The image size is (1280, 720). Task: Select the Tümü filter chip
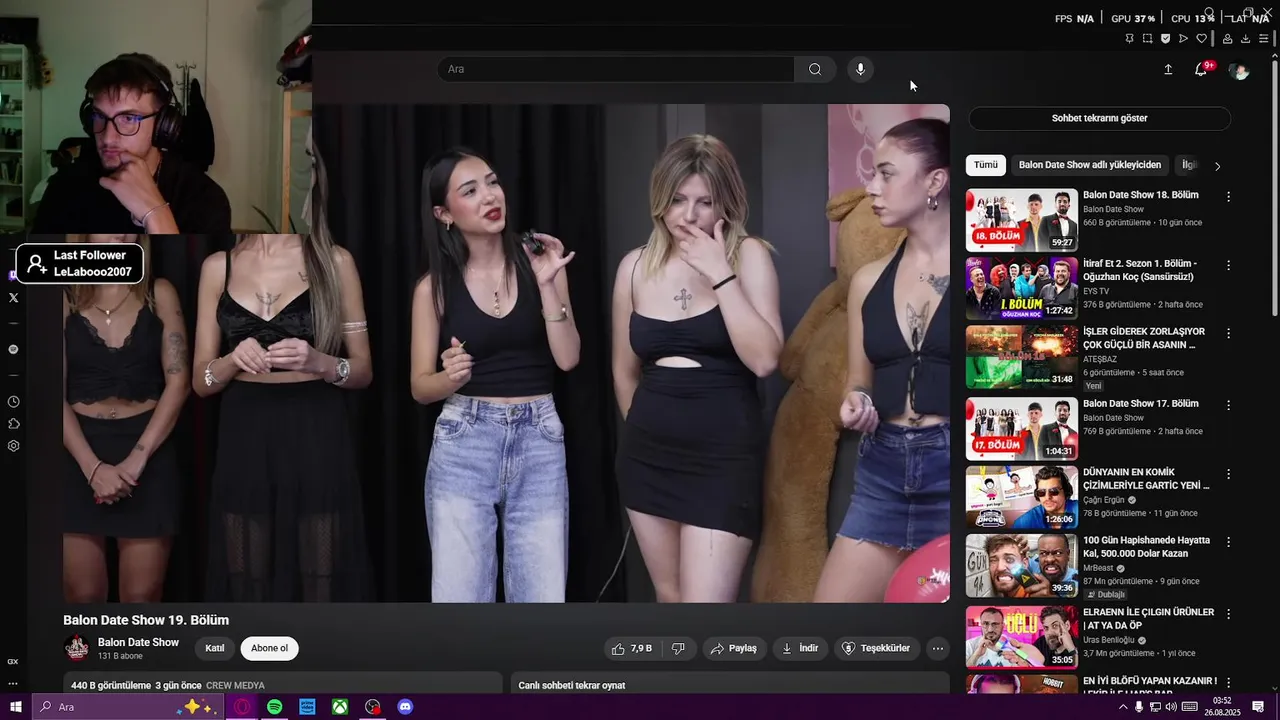986,165
